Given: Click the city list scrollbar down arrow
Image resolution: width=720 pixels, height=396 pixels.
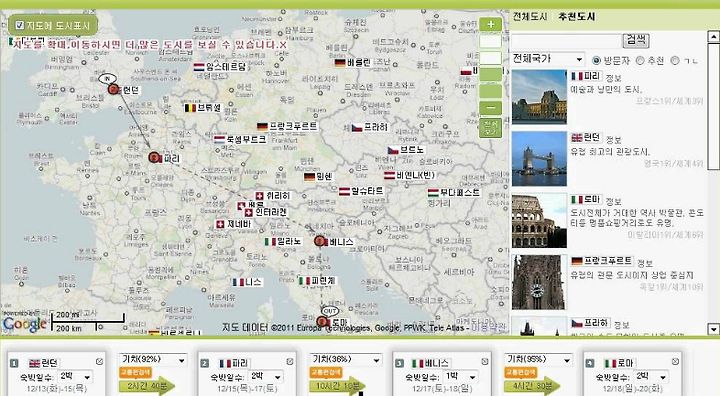Looking at the screenshot, I should coord(714,329).
